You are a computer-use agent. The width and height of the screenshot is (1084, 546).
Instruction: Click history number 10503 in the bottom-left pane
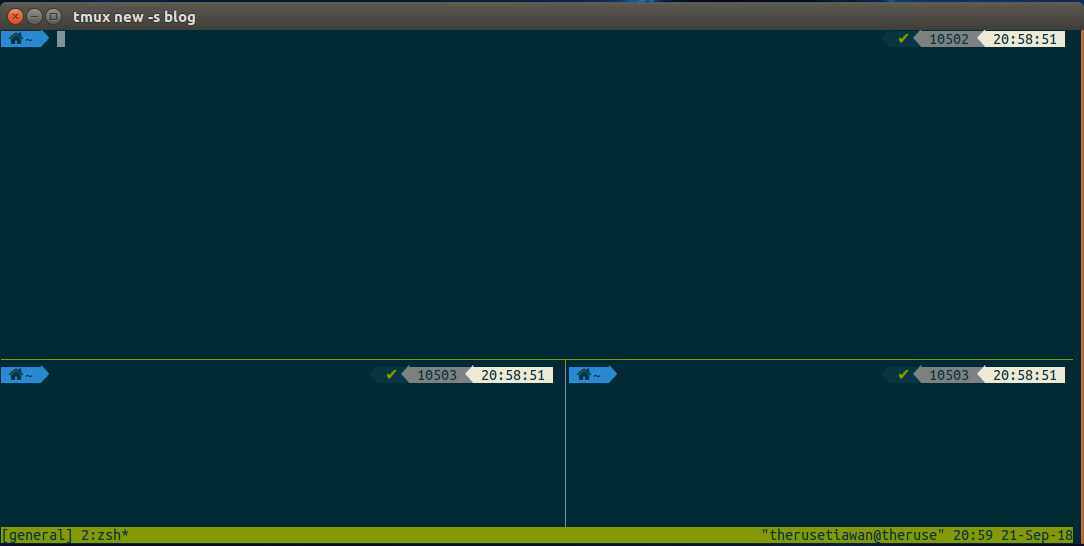[437, 375]
